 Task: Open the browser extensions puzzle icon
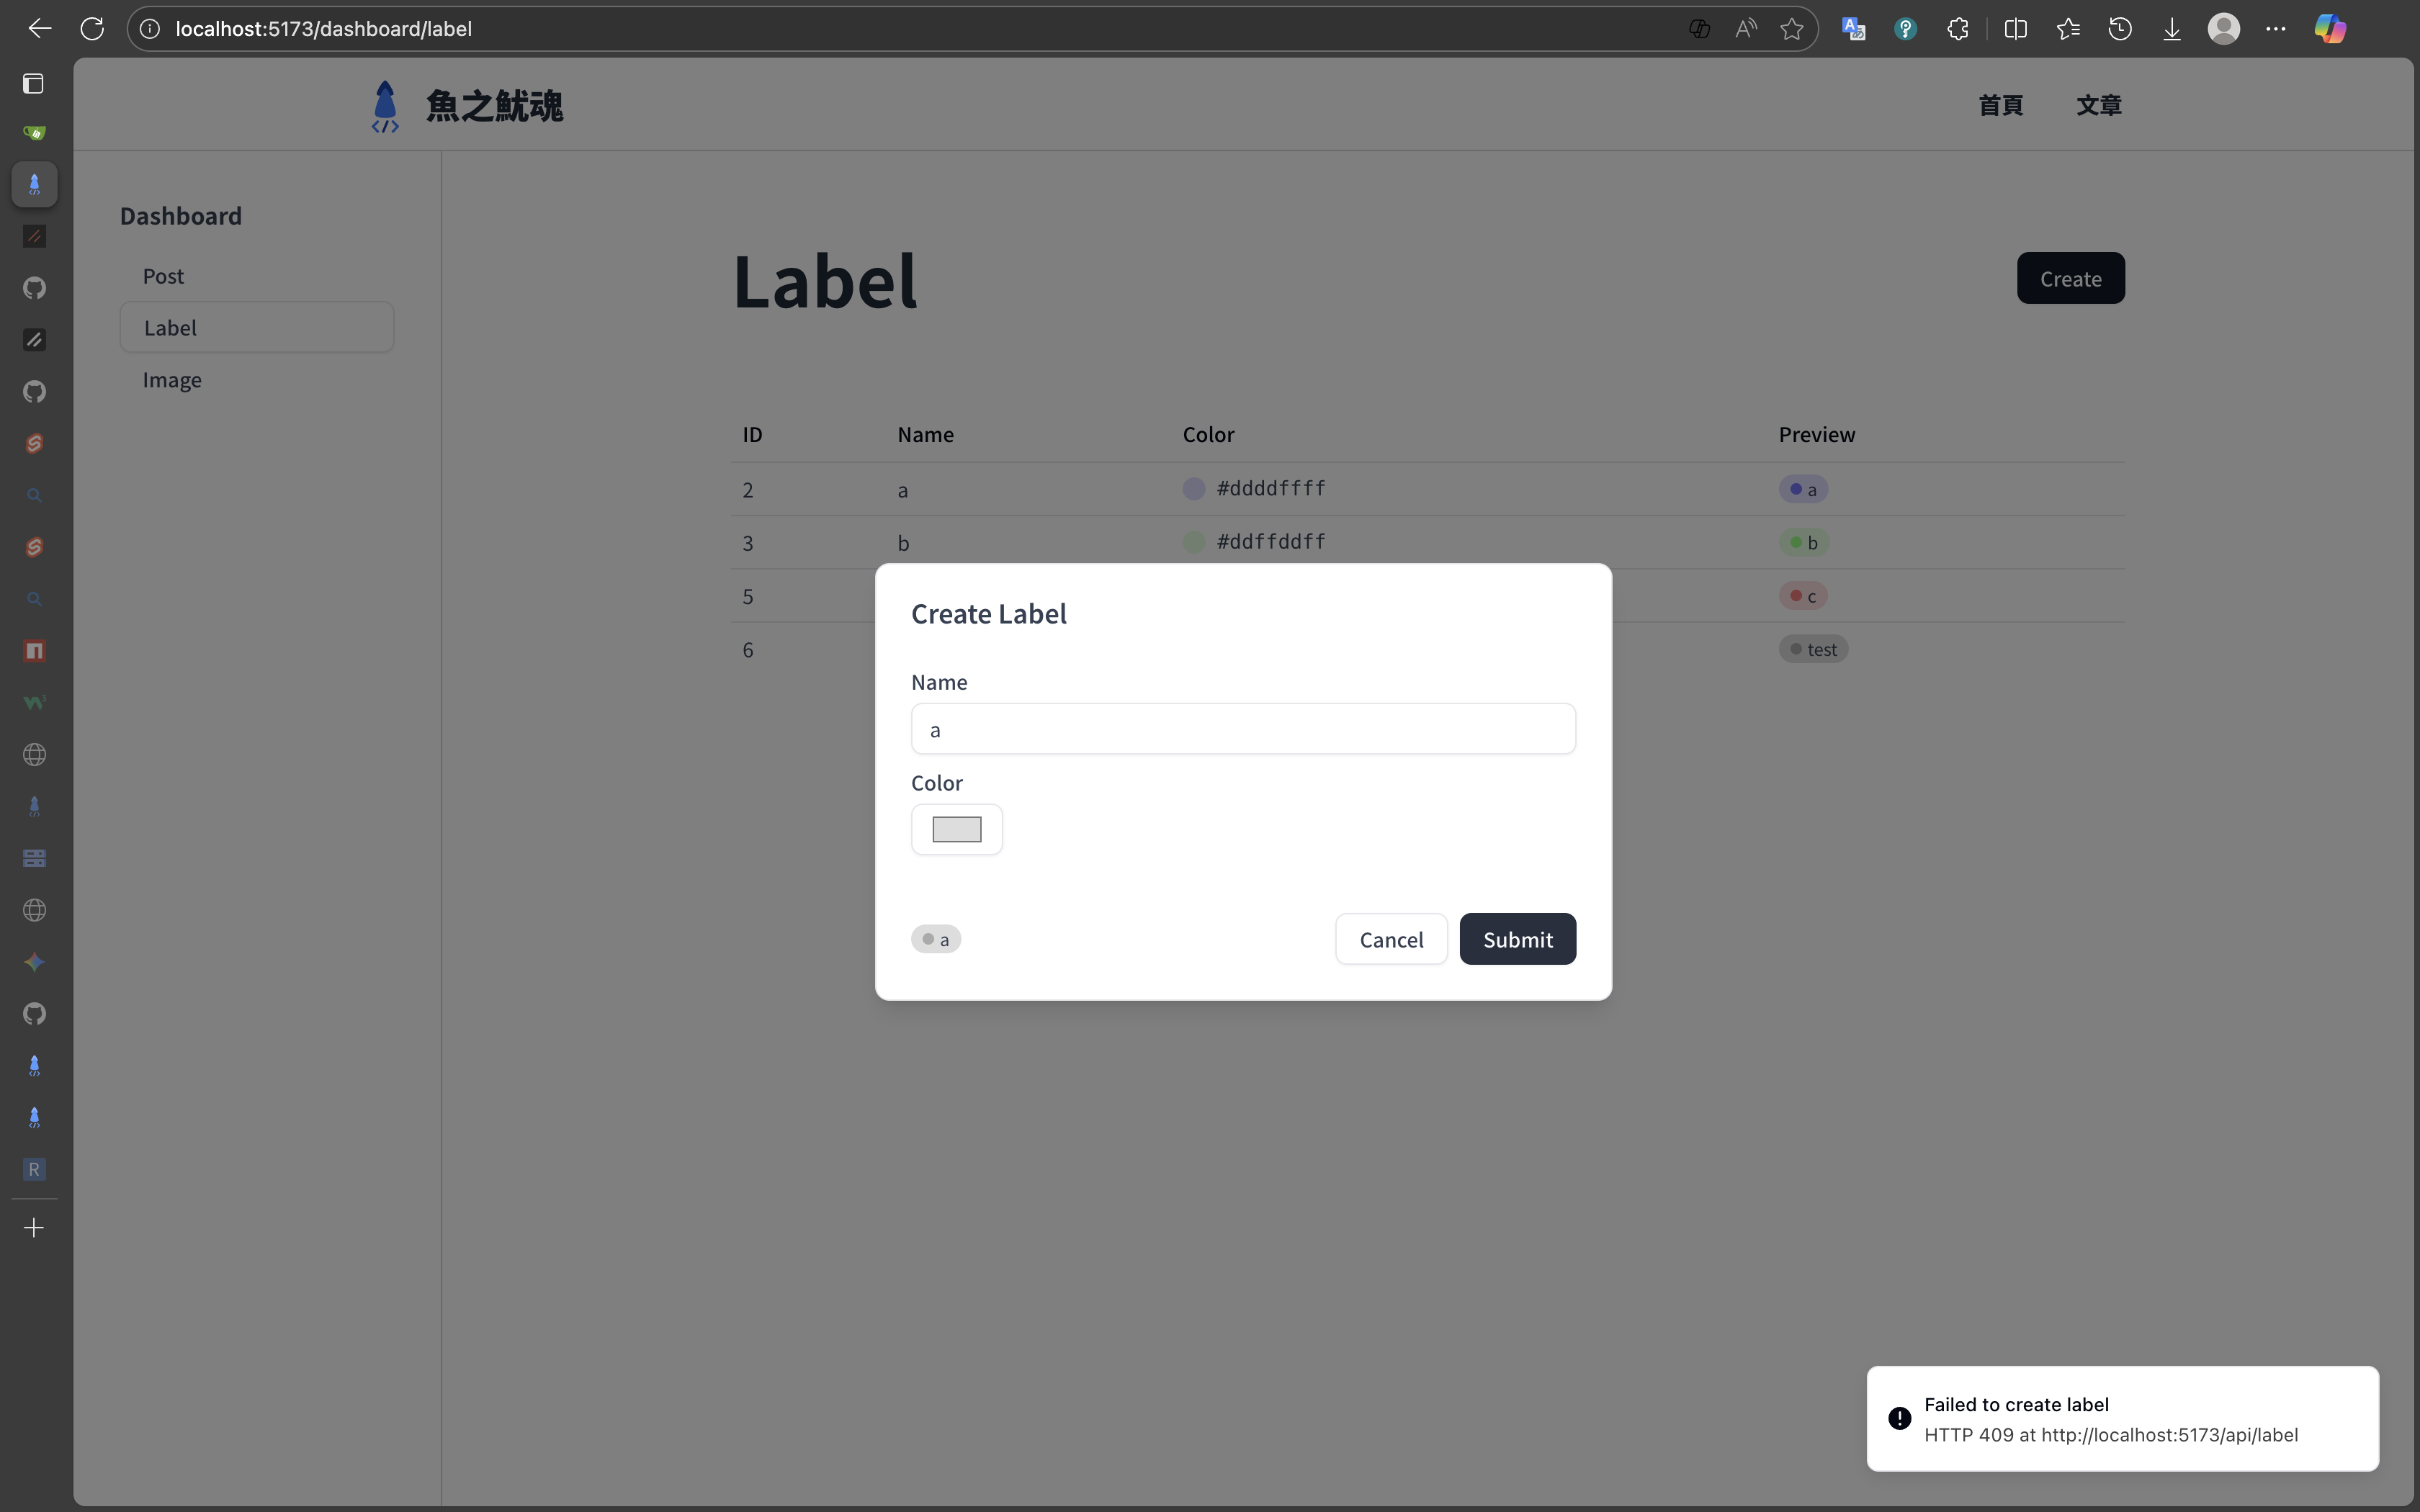(1958, 29)
